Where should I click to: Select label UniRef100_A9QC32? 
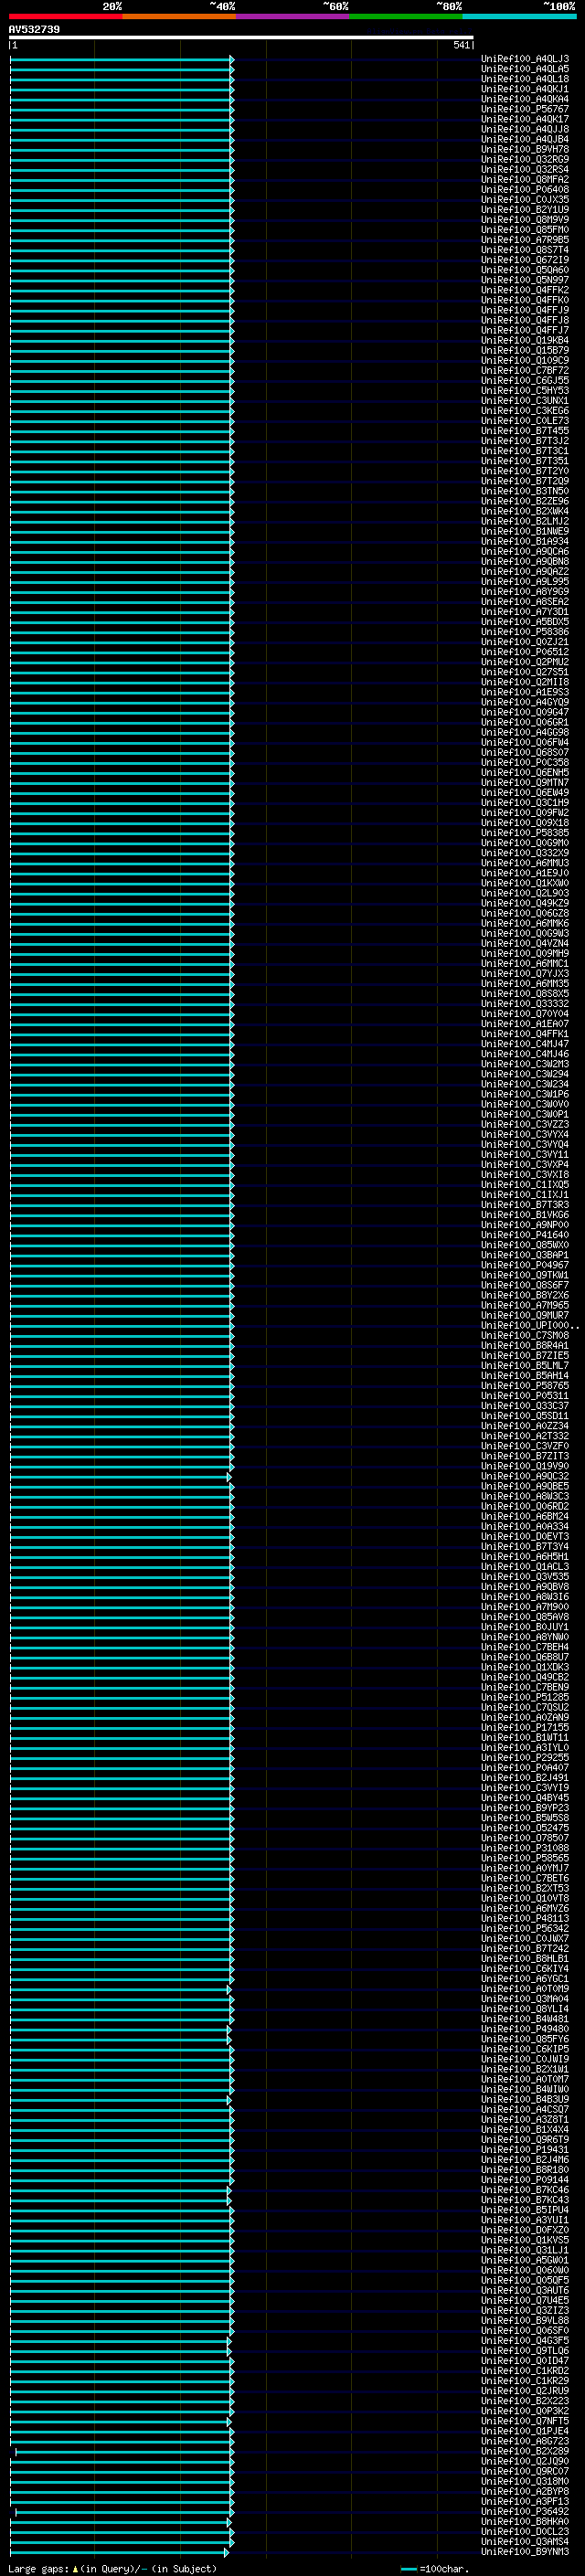[x=525, y=1476]
